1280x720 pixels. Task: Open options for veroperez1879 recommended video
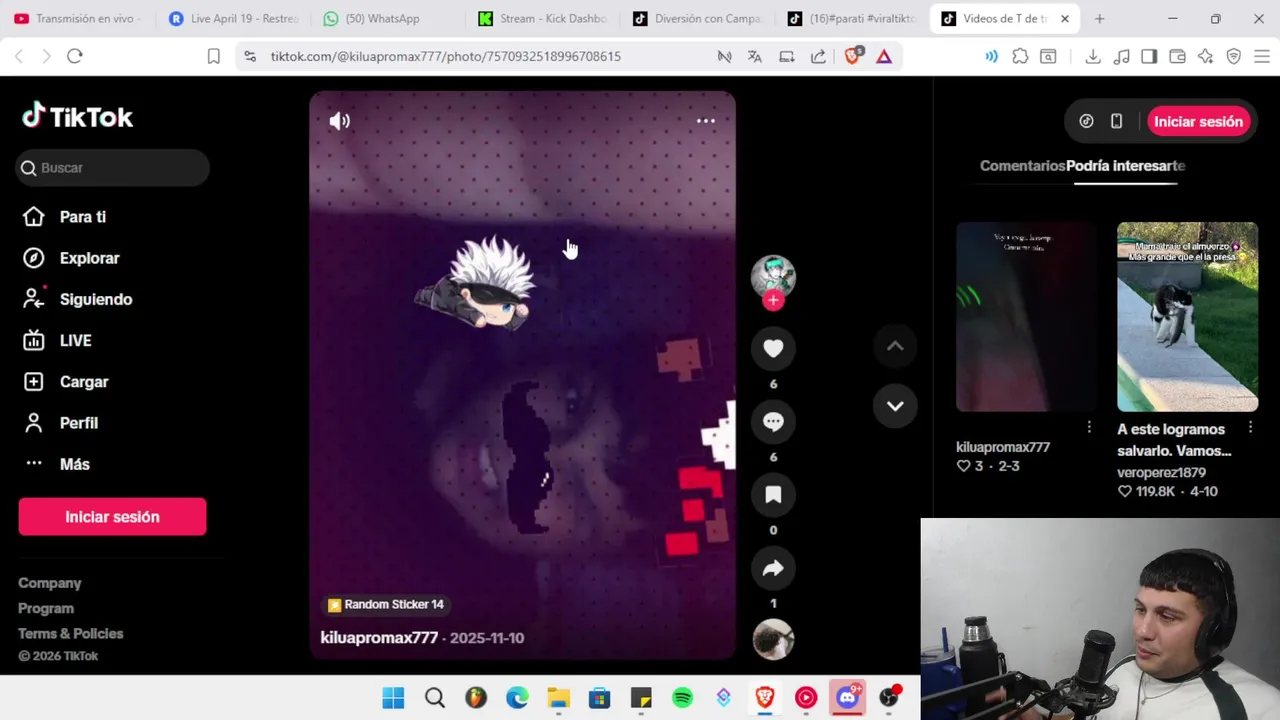[x=1250, y=427]
